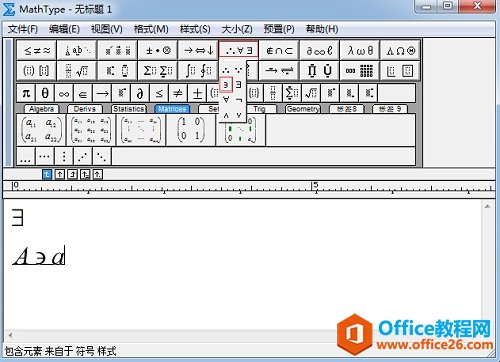Select the Matrices tab

[172, 109]
